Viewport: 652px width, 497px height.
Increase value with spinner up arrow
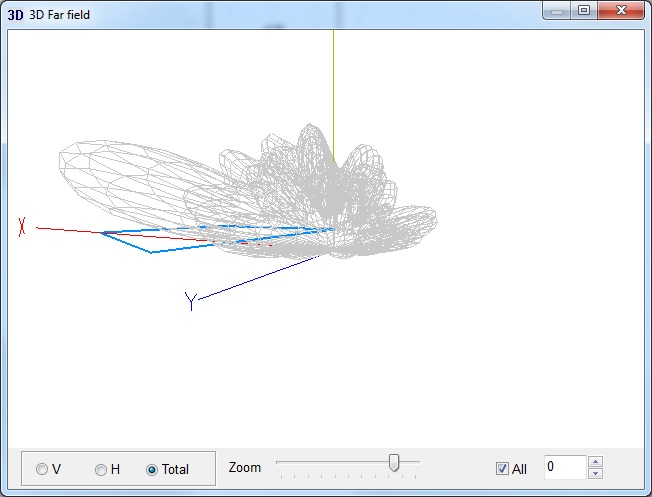pyautogui.click(x=595, y=462)
